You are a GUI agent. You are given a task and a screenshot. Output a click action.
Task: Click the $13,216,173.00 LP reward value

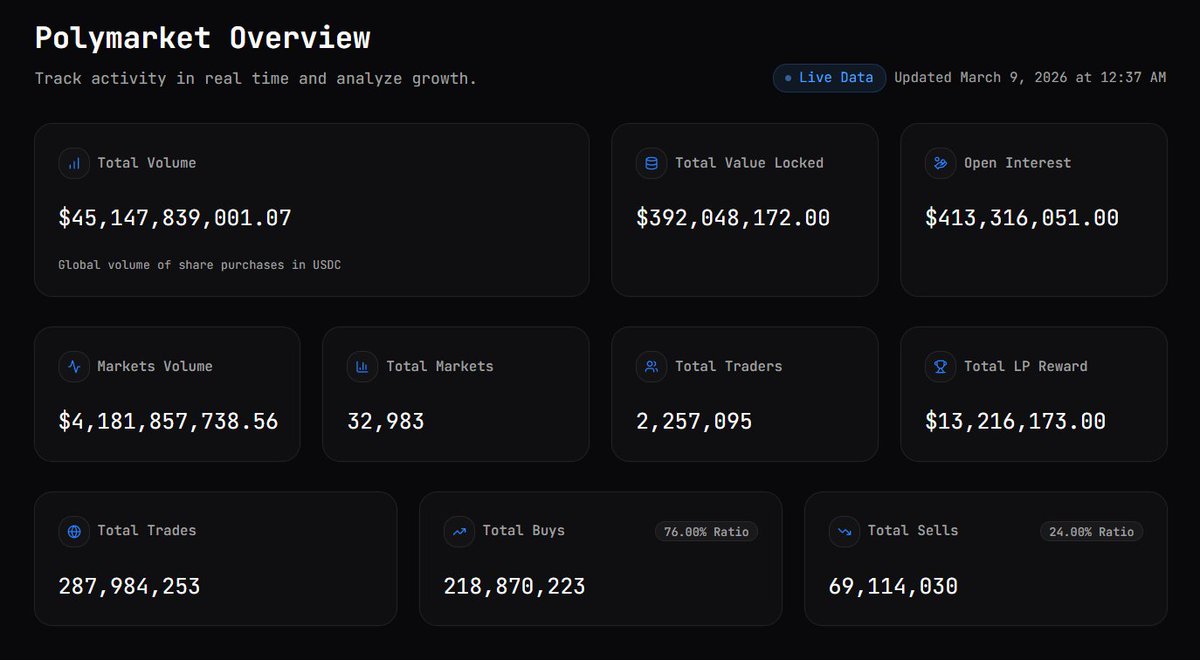[x=1015, y=421]
